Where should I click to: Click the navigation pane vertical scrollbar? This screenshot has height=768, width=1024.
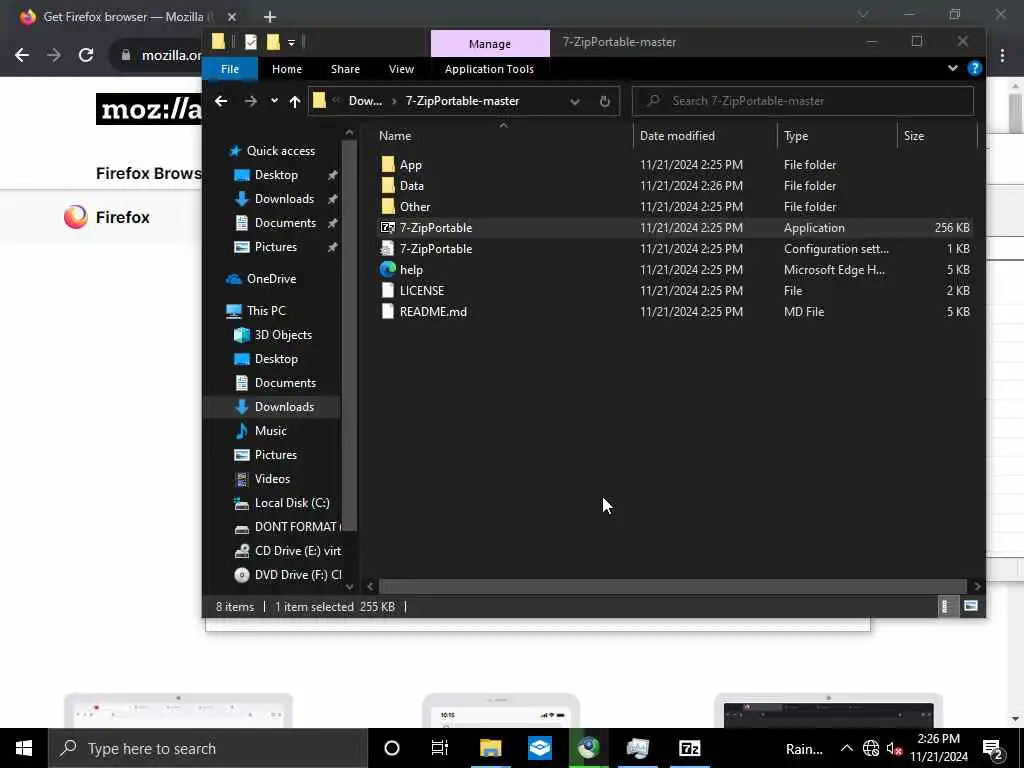click(x=349, y=335)
